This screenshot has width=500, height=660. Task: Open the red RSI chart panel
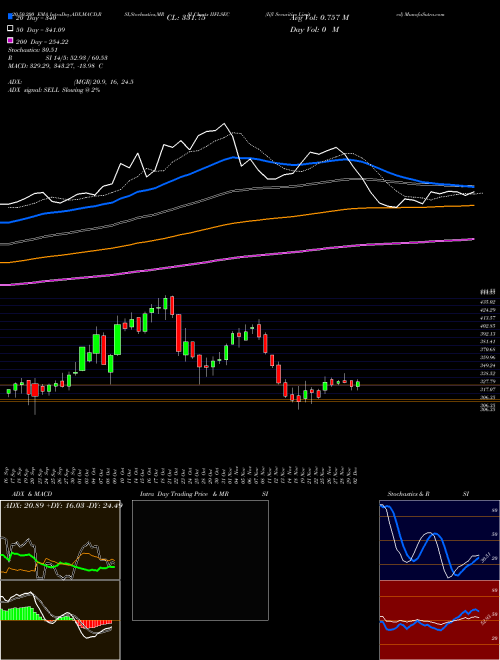[x=439, y=620]
